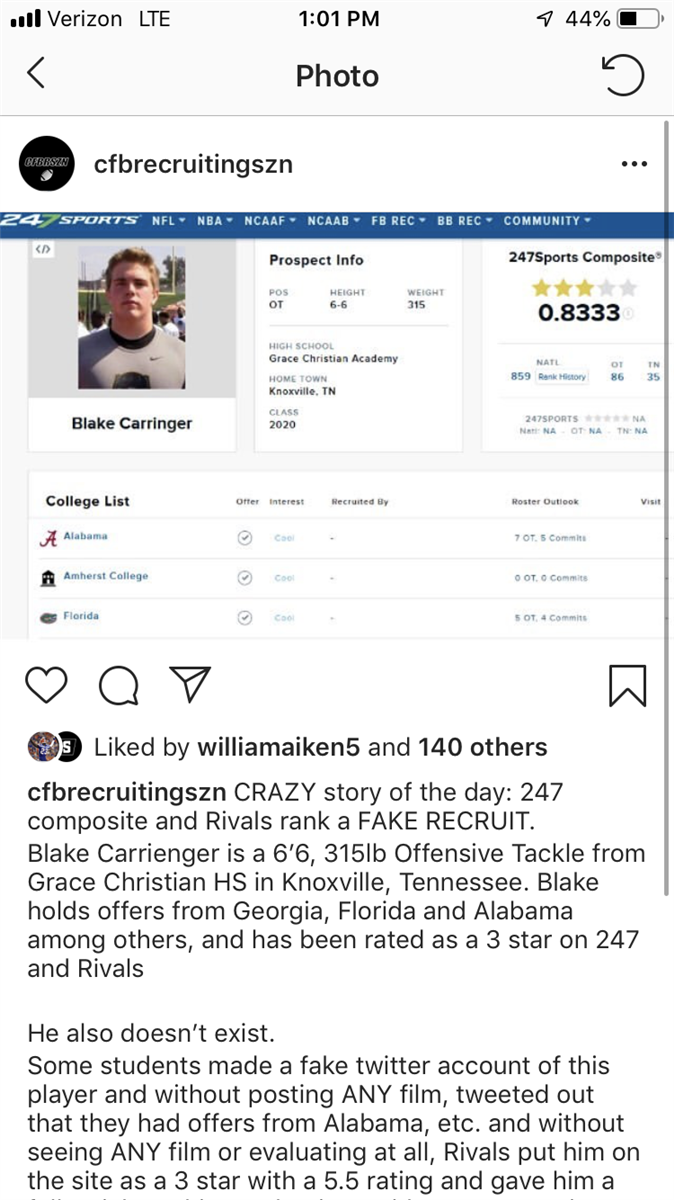Tap cfbrecruitingszn profile avatar
The width and height of the screenshot is (674, 1200).
pos(47,164)
